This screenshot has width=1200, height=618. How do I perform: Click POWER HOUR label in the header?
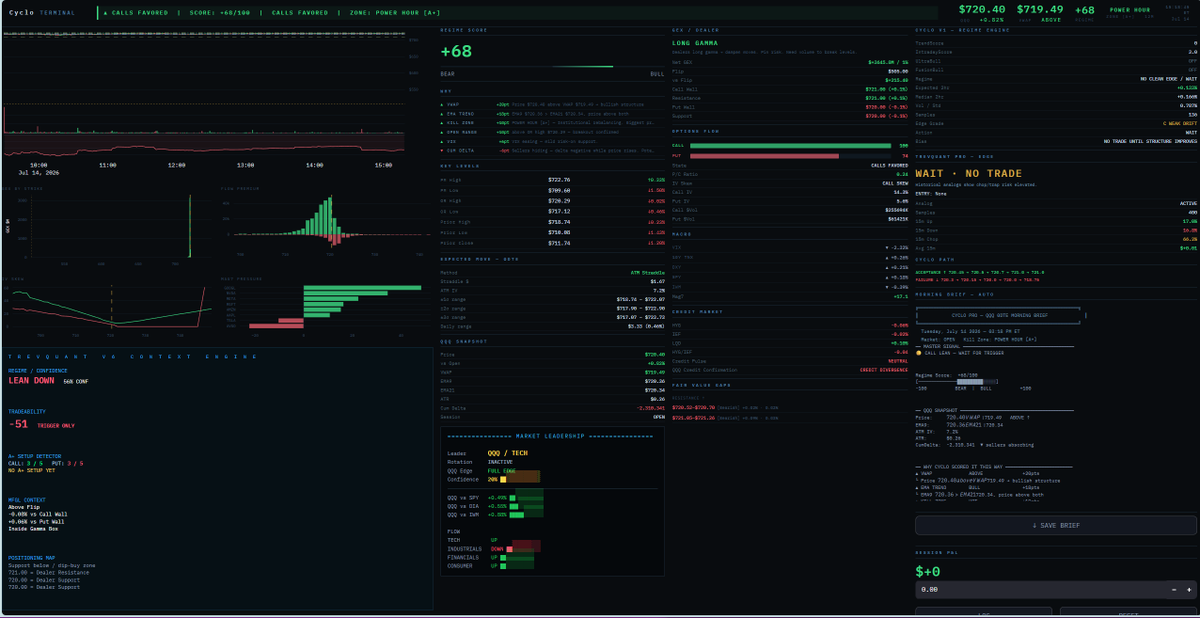pos(1130,8)
